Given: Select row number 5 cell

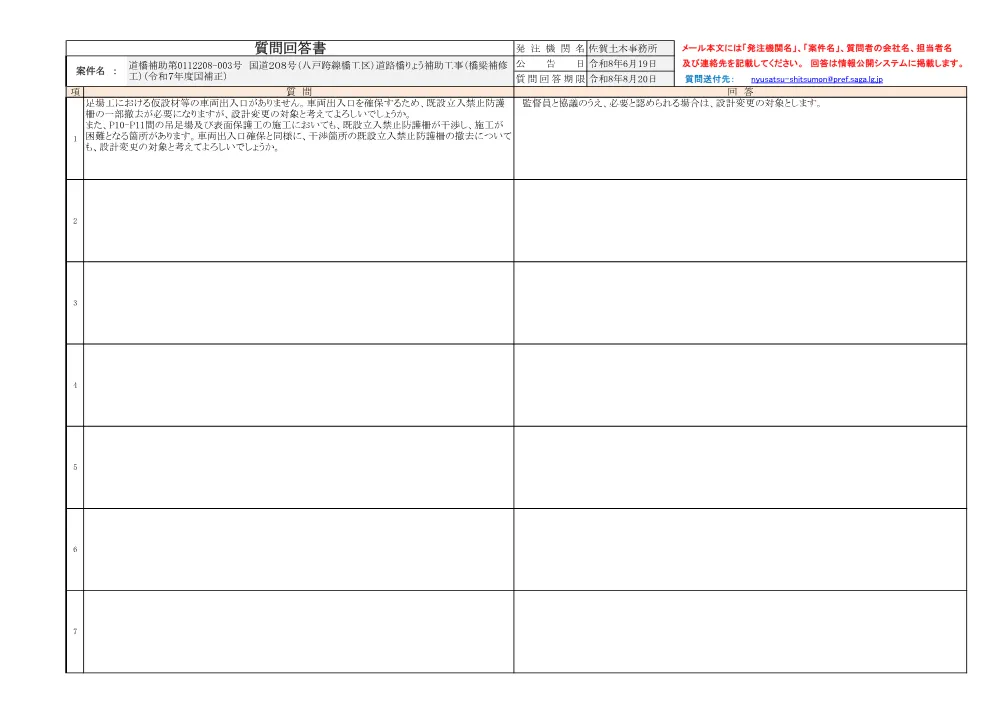Looking at the screenshot, I should click(75, 467).
